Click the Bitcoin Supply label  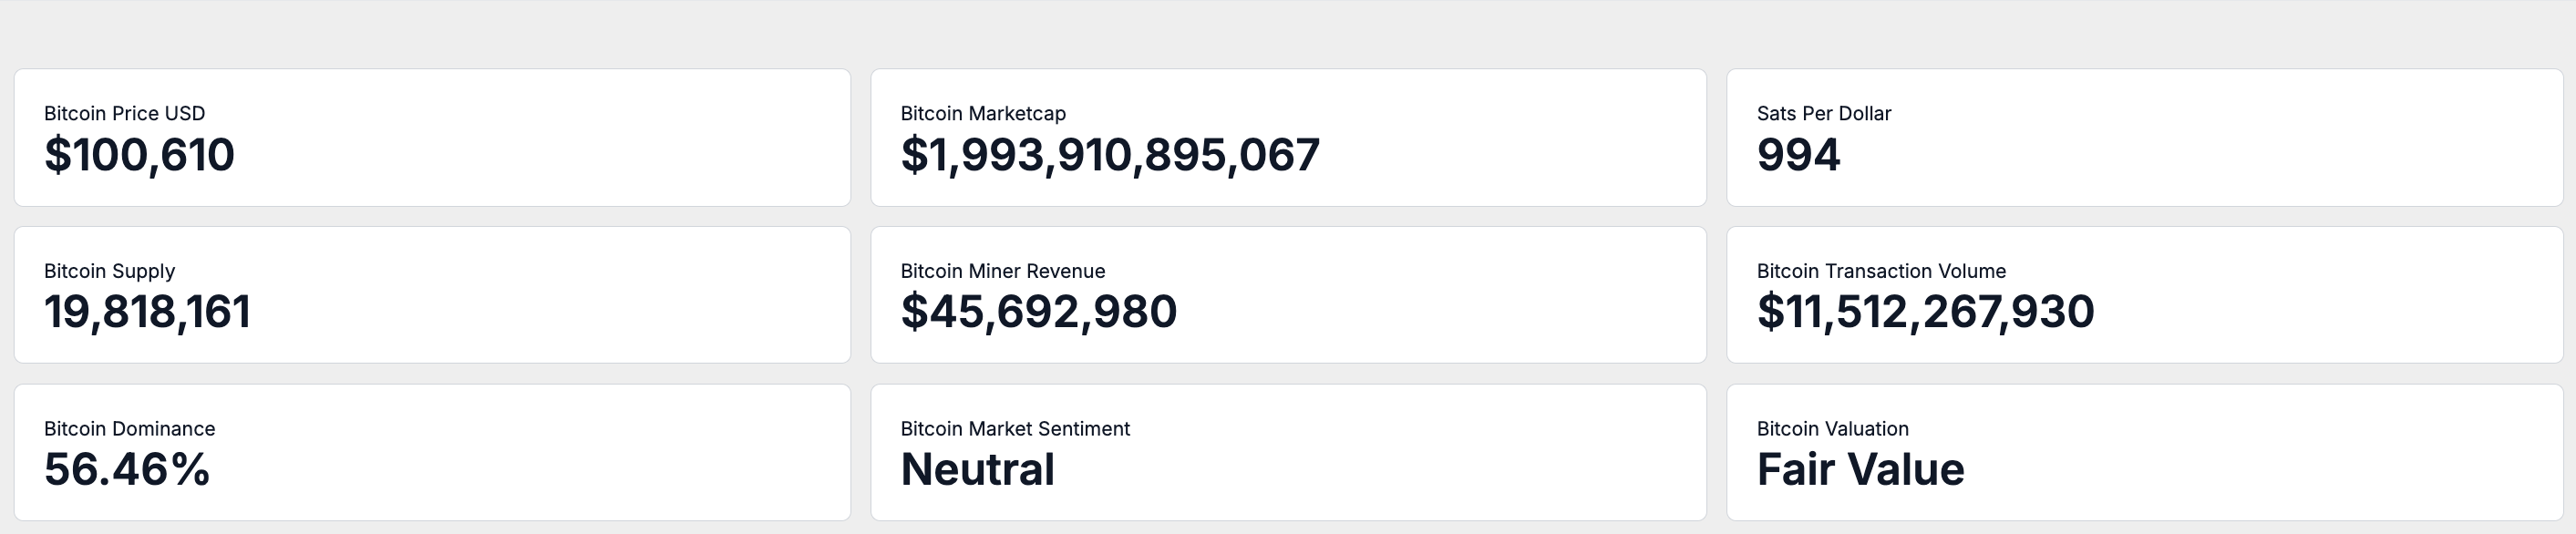point(109,271)
